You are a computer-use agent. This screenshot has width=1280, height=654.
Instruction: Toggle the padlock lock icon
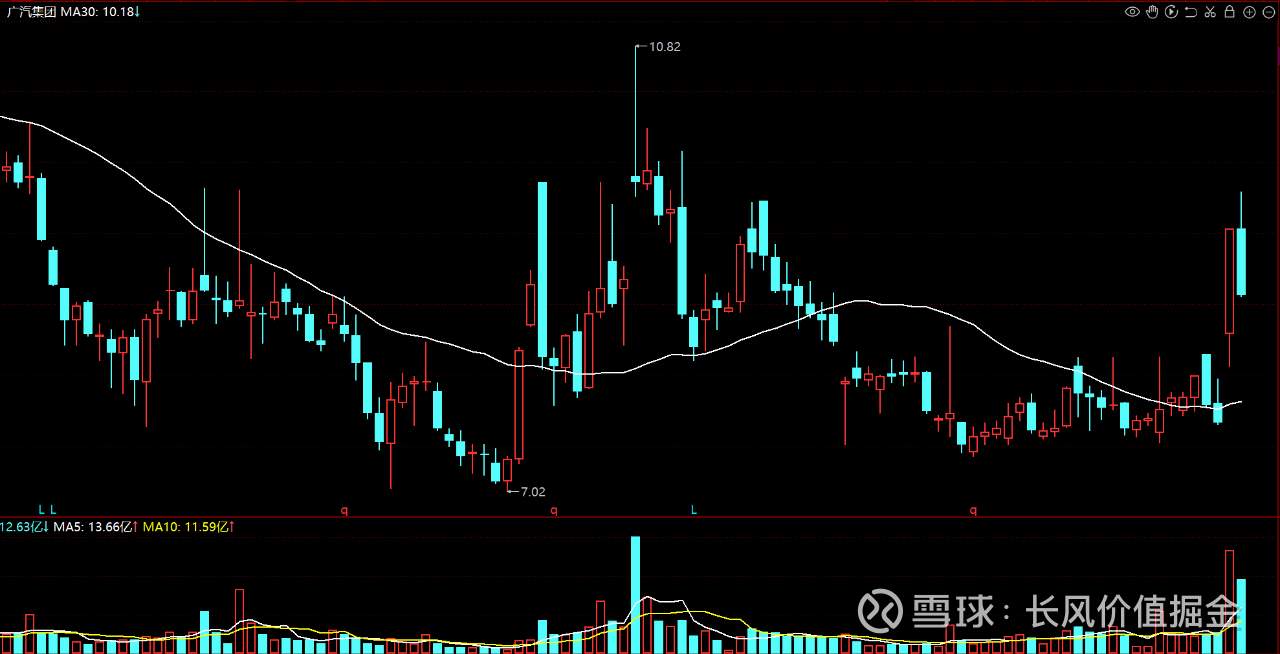click(x=1230, y=12)
